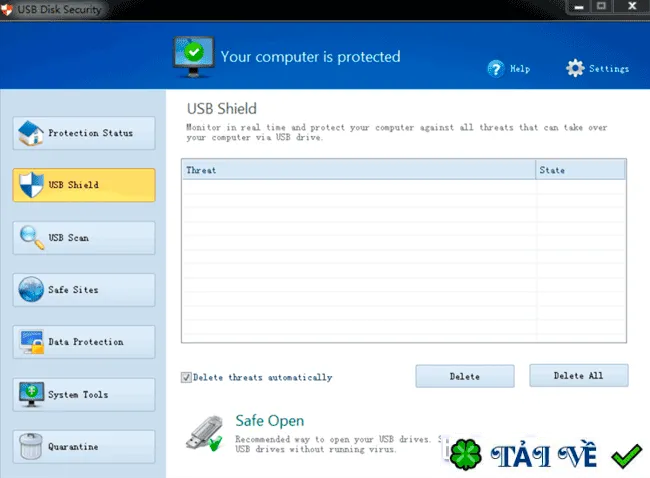
Task: Click the Data Protection lock icon
Action: click(x=32, y=342)
